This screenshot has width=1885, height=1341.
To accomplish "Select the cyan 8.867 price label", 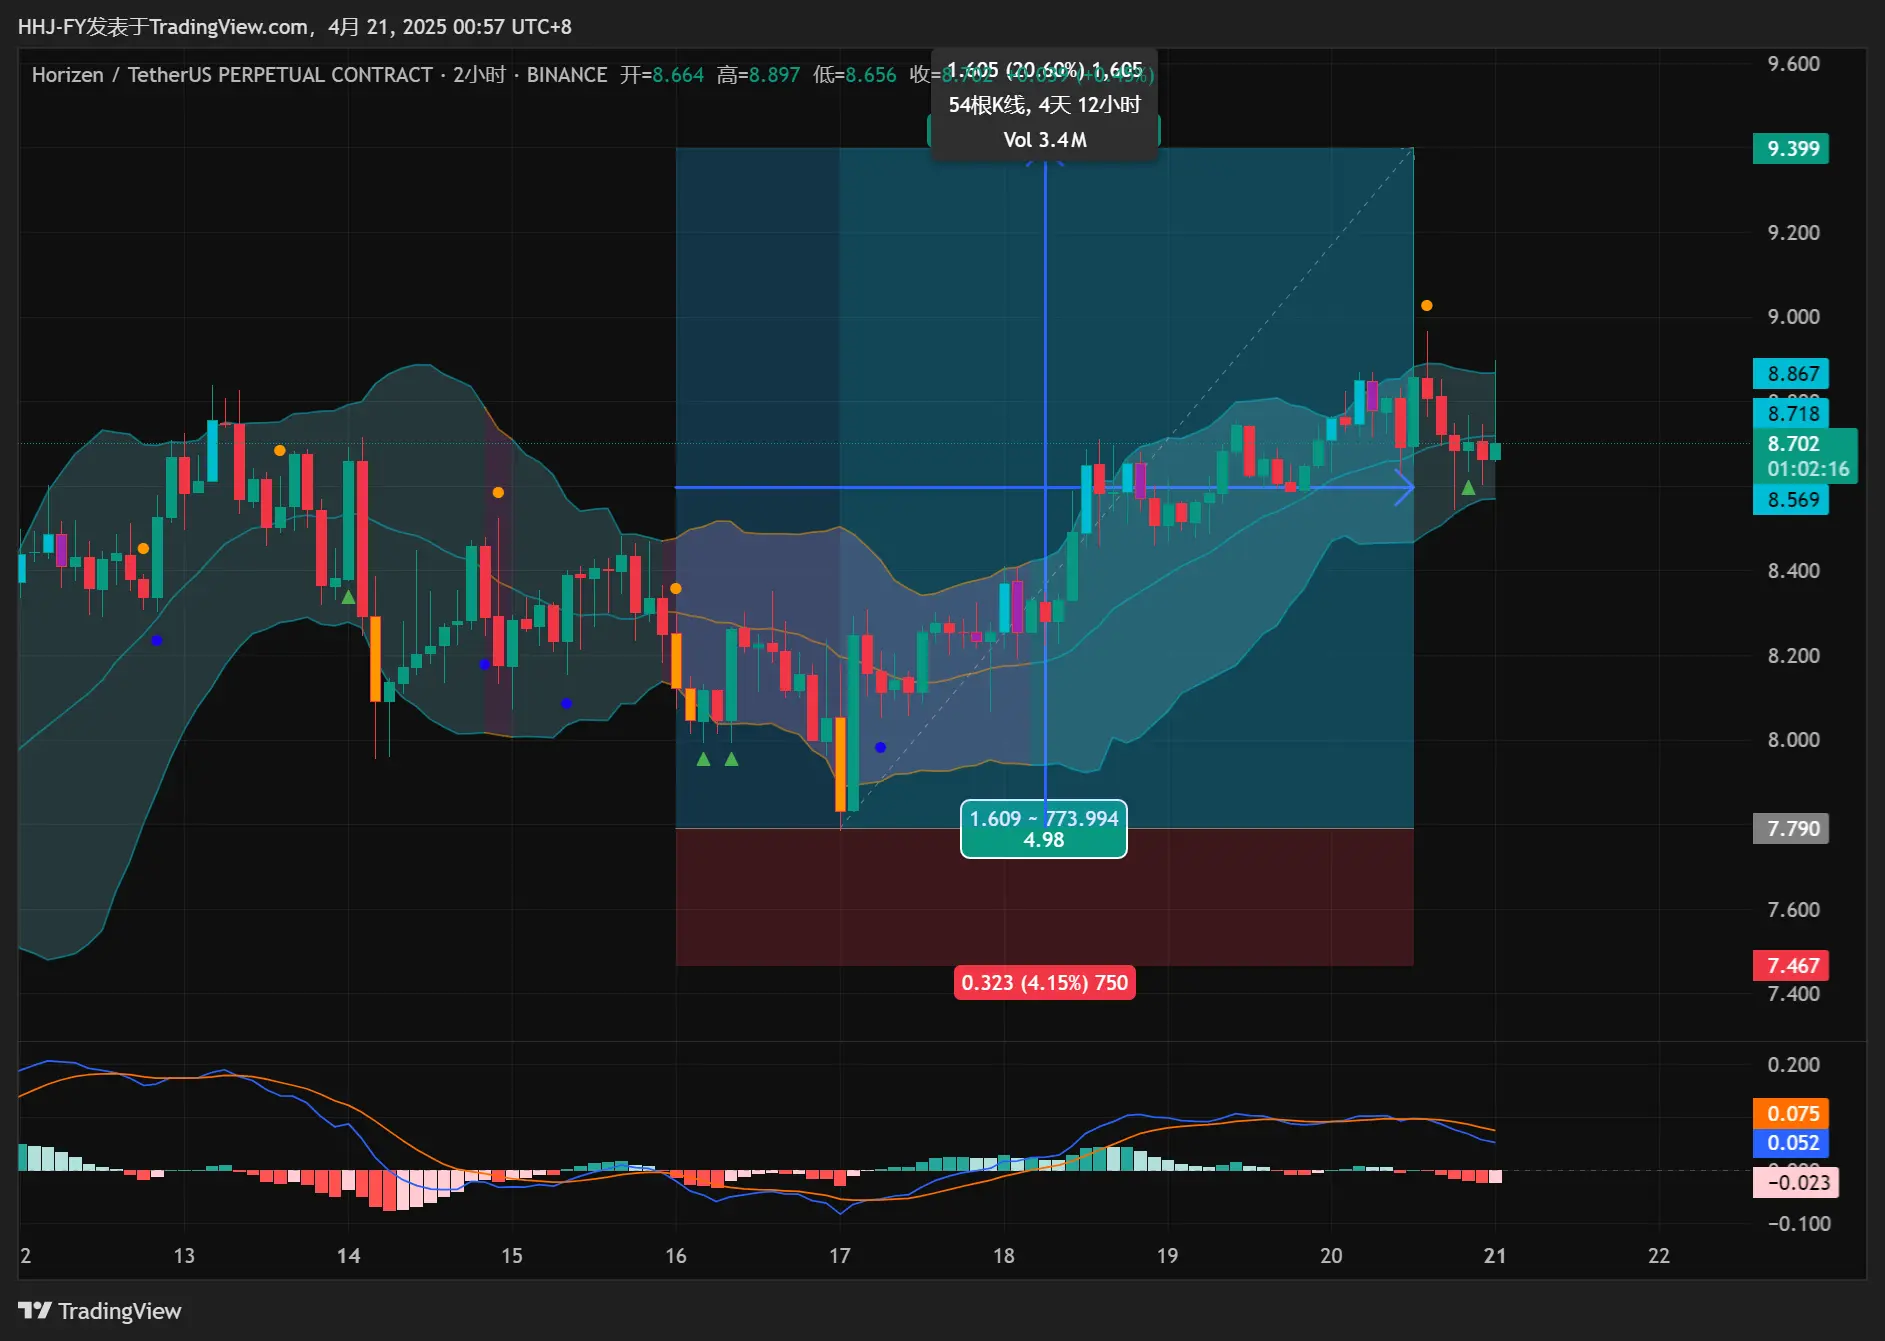I will pyautogui.click(x=1791, y=374).
